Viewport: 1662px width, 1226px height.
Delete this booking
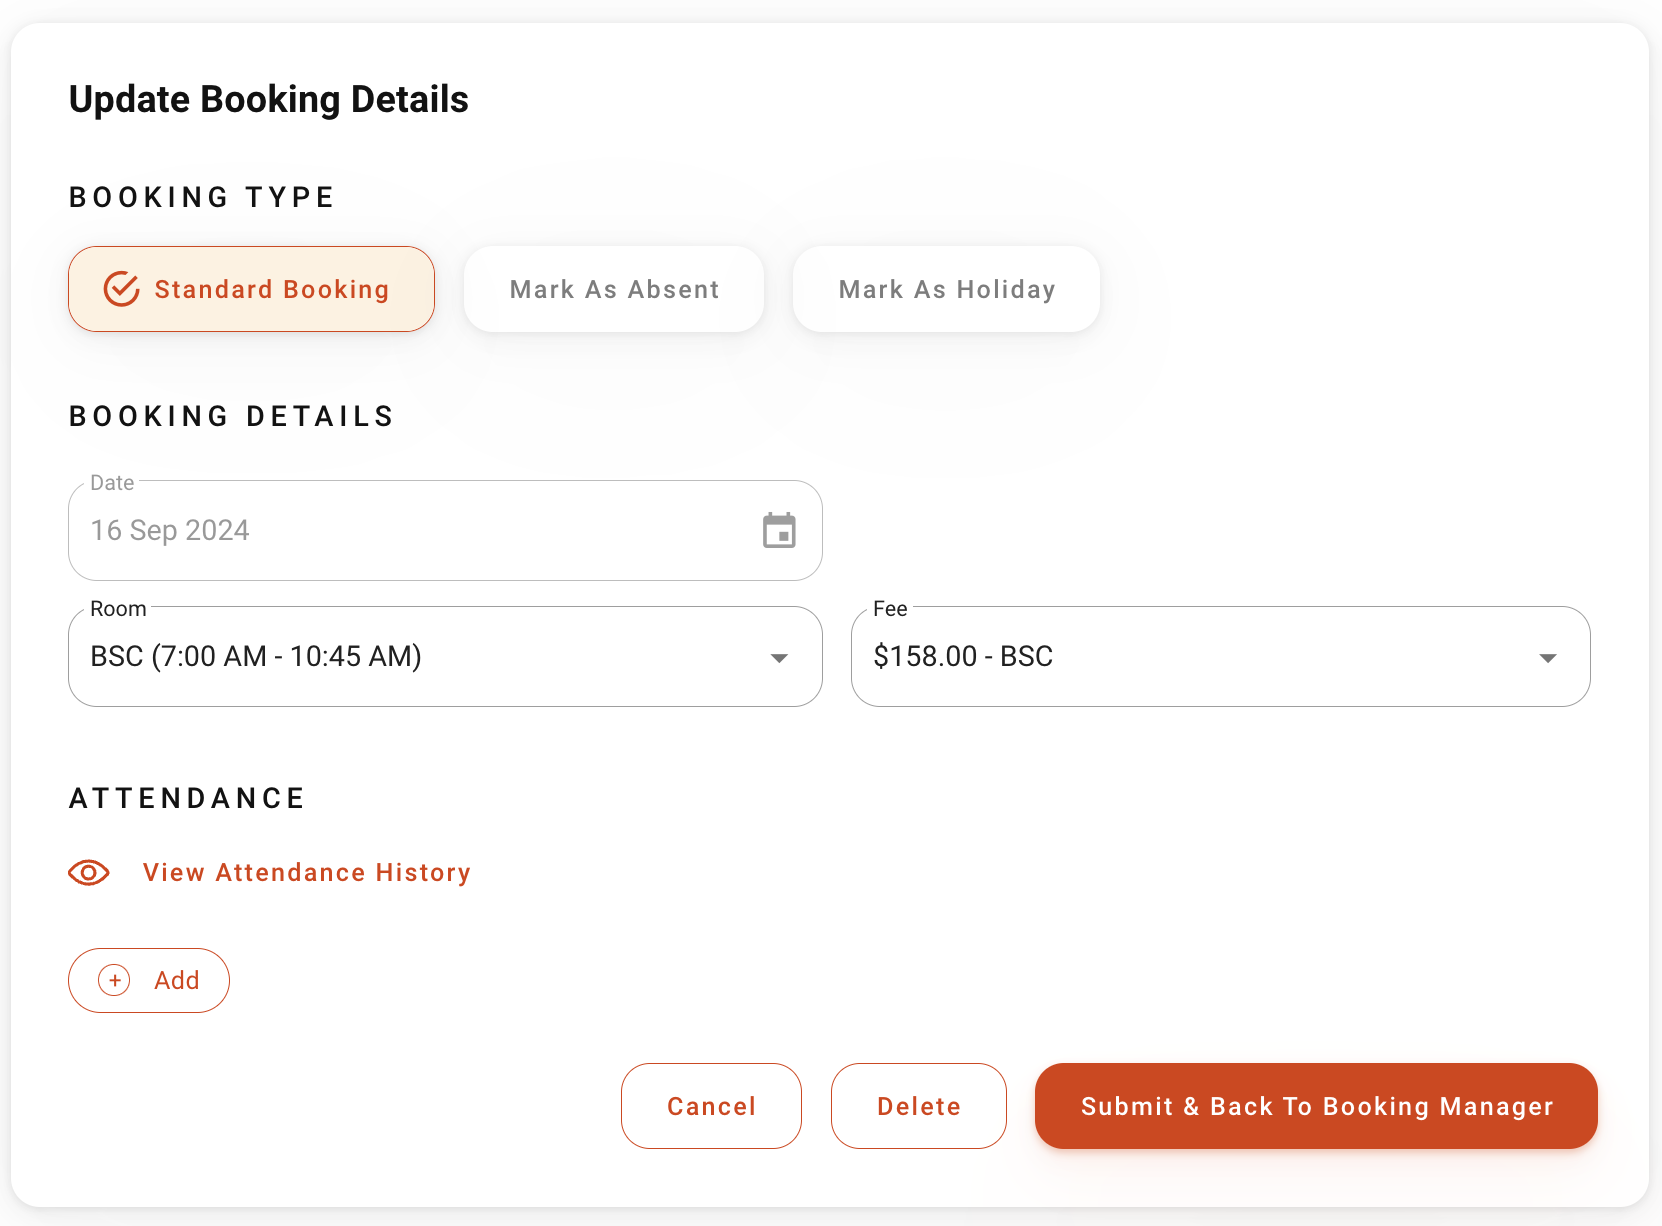pos(918,1106)
